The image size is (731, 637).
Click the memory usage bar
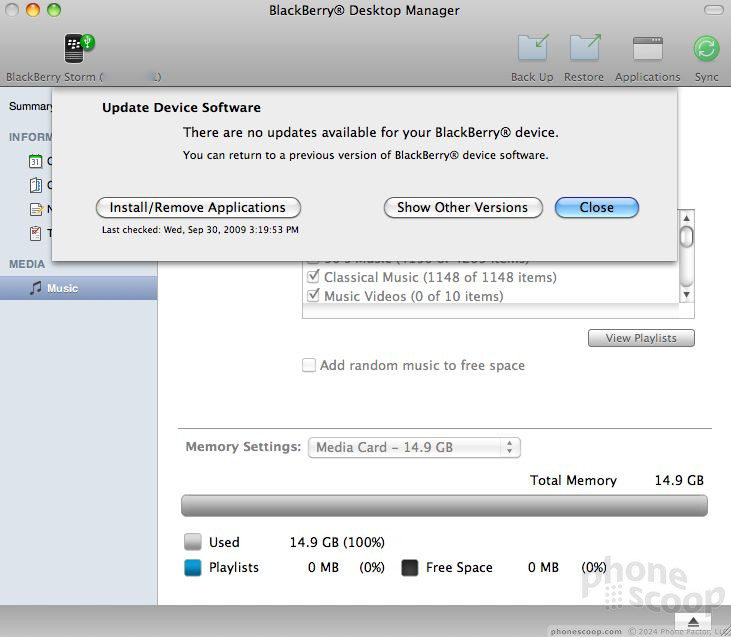coord(444,506)
